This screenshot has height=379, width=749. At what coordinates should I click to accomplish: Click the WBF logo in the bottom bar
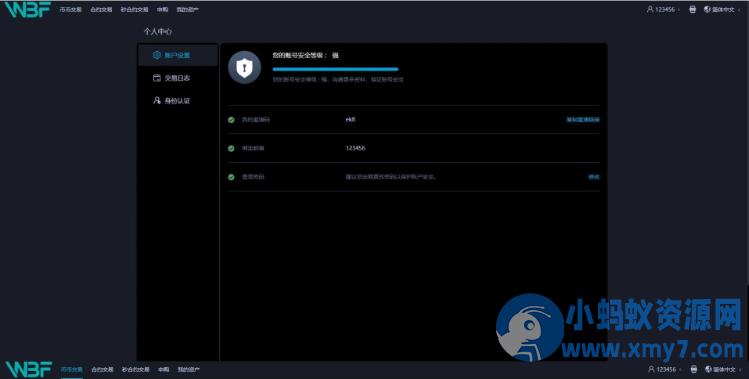[28, 369]
